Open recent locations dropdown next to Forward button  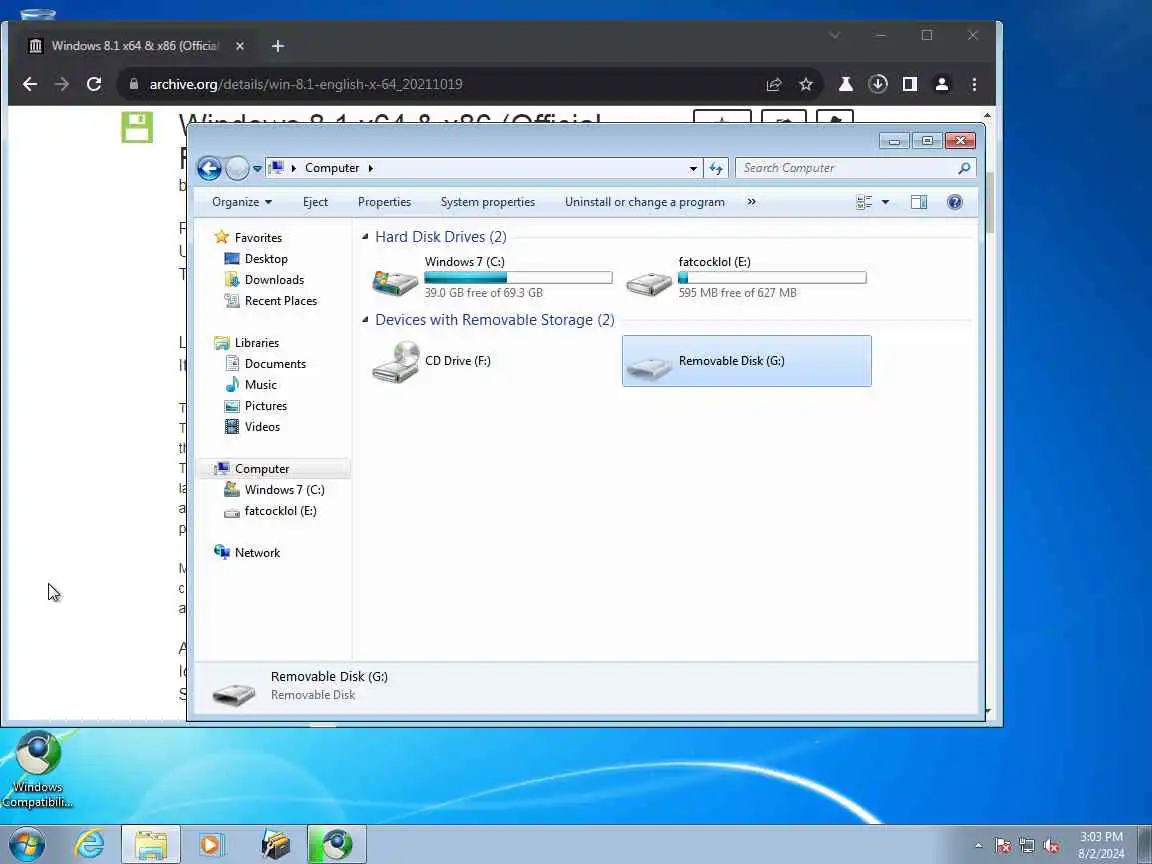pyautogui.click(x=257, y=168)
